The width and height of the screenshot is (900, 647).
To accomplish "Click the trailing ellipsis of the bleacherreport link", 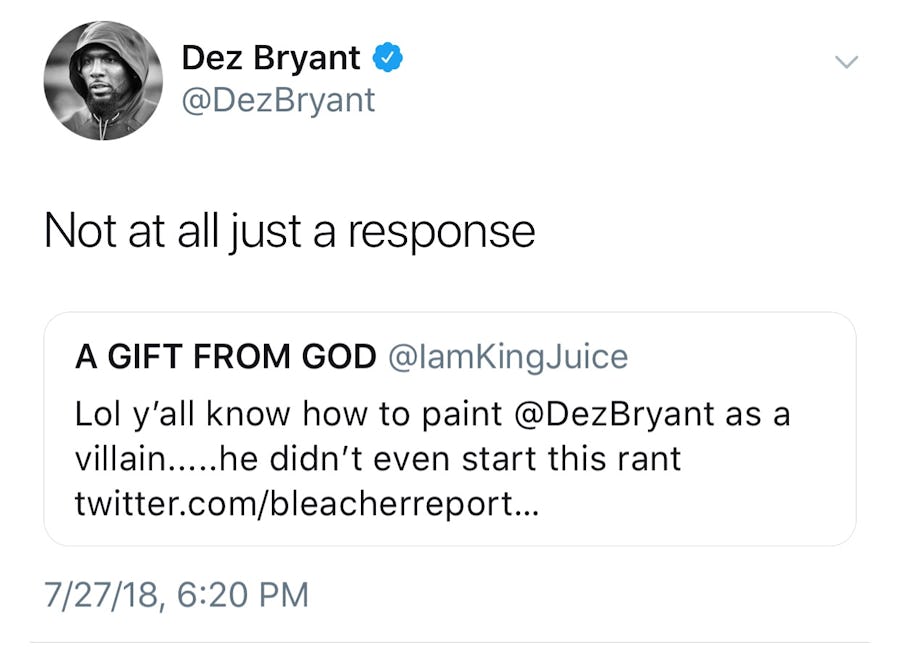I will 525,506.
